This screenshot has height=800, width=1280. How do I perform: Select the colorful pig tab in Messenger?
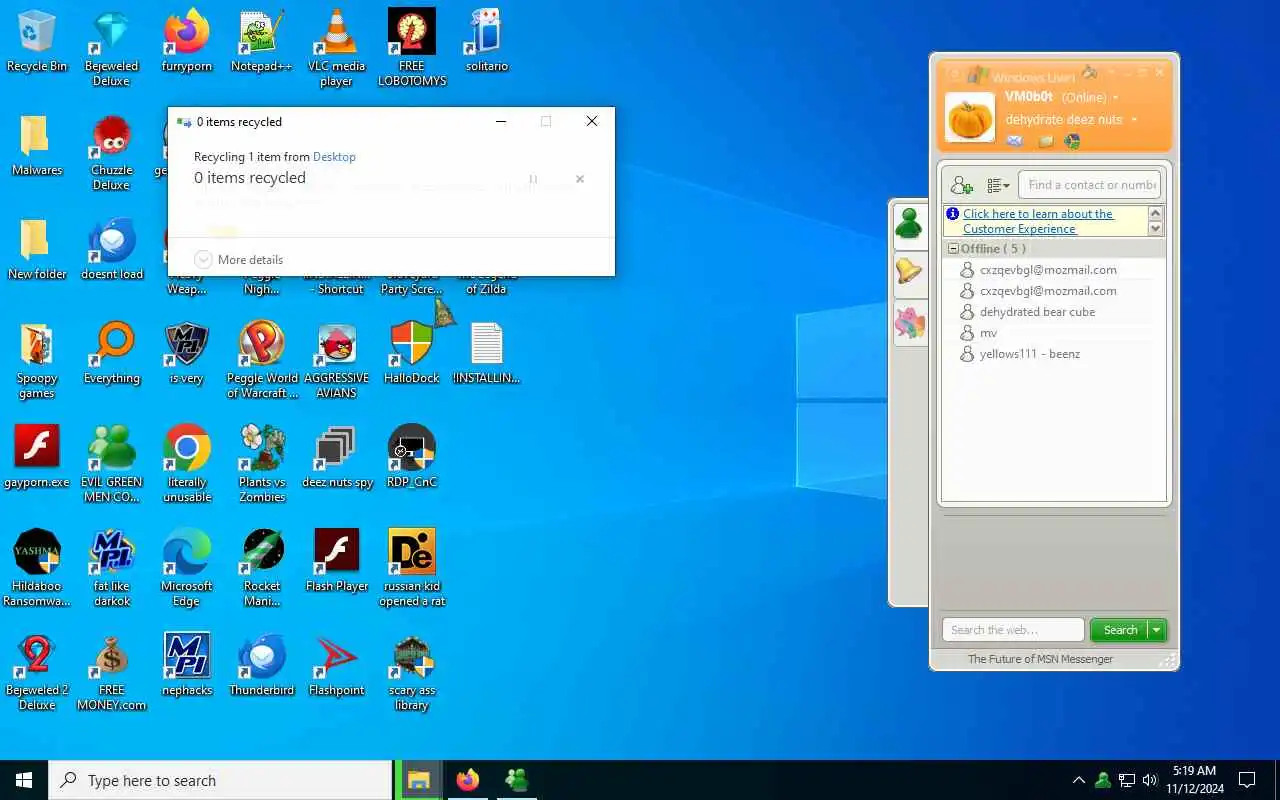pyautogui.click(x=910, y=322)
